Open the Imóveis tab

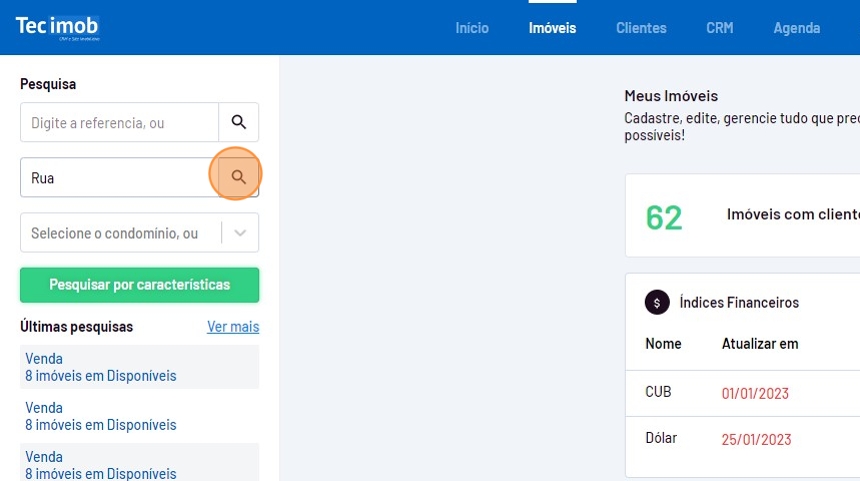coord(552,28)
